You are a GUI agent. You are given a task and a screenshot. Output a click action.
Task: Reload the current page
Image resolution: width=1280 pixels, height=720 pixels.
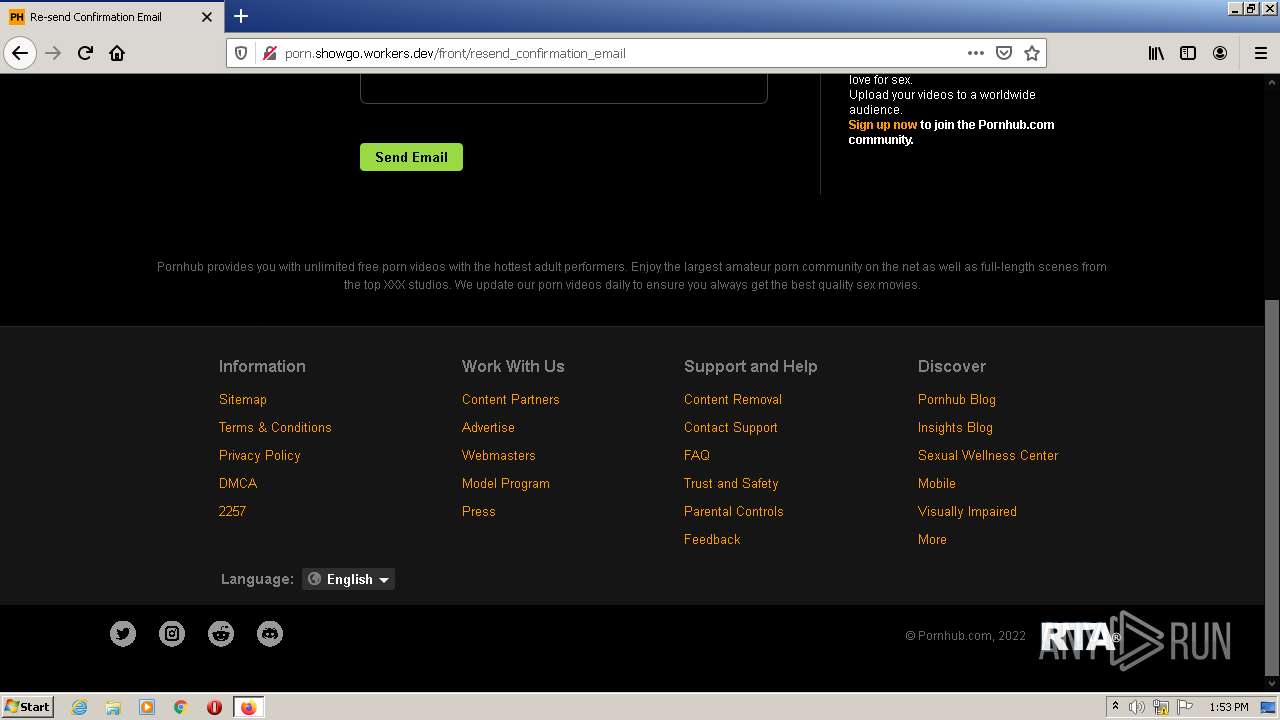coord(85,53)
